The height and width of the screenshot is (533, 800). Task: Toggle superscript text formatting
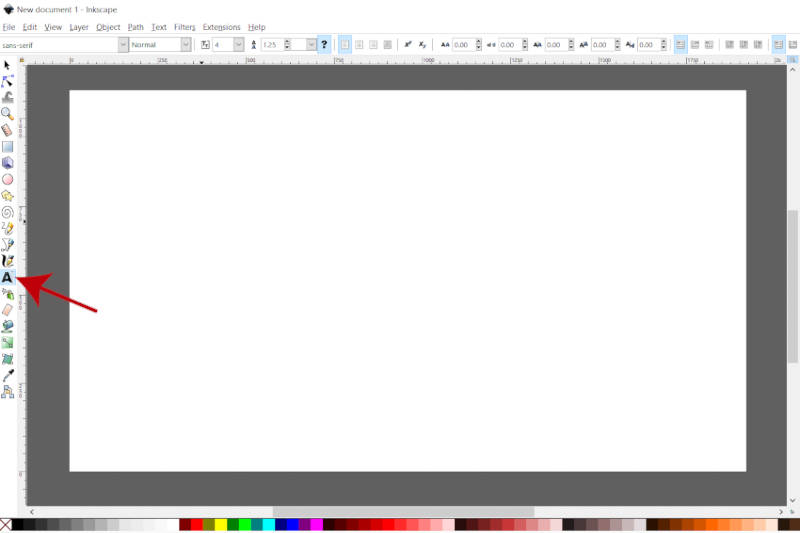tap(408, 45)
